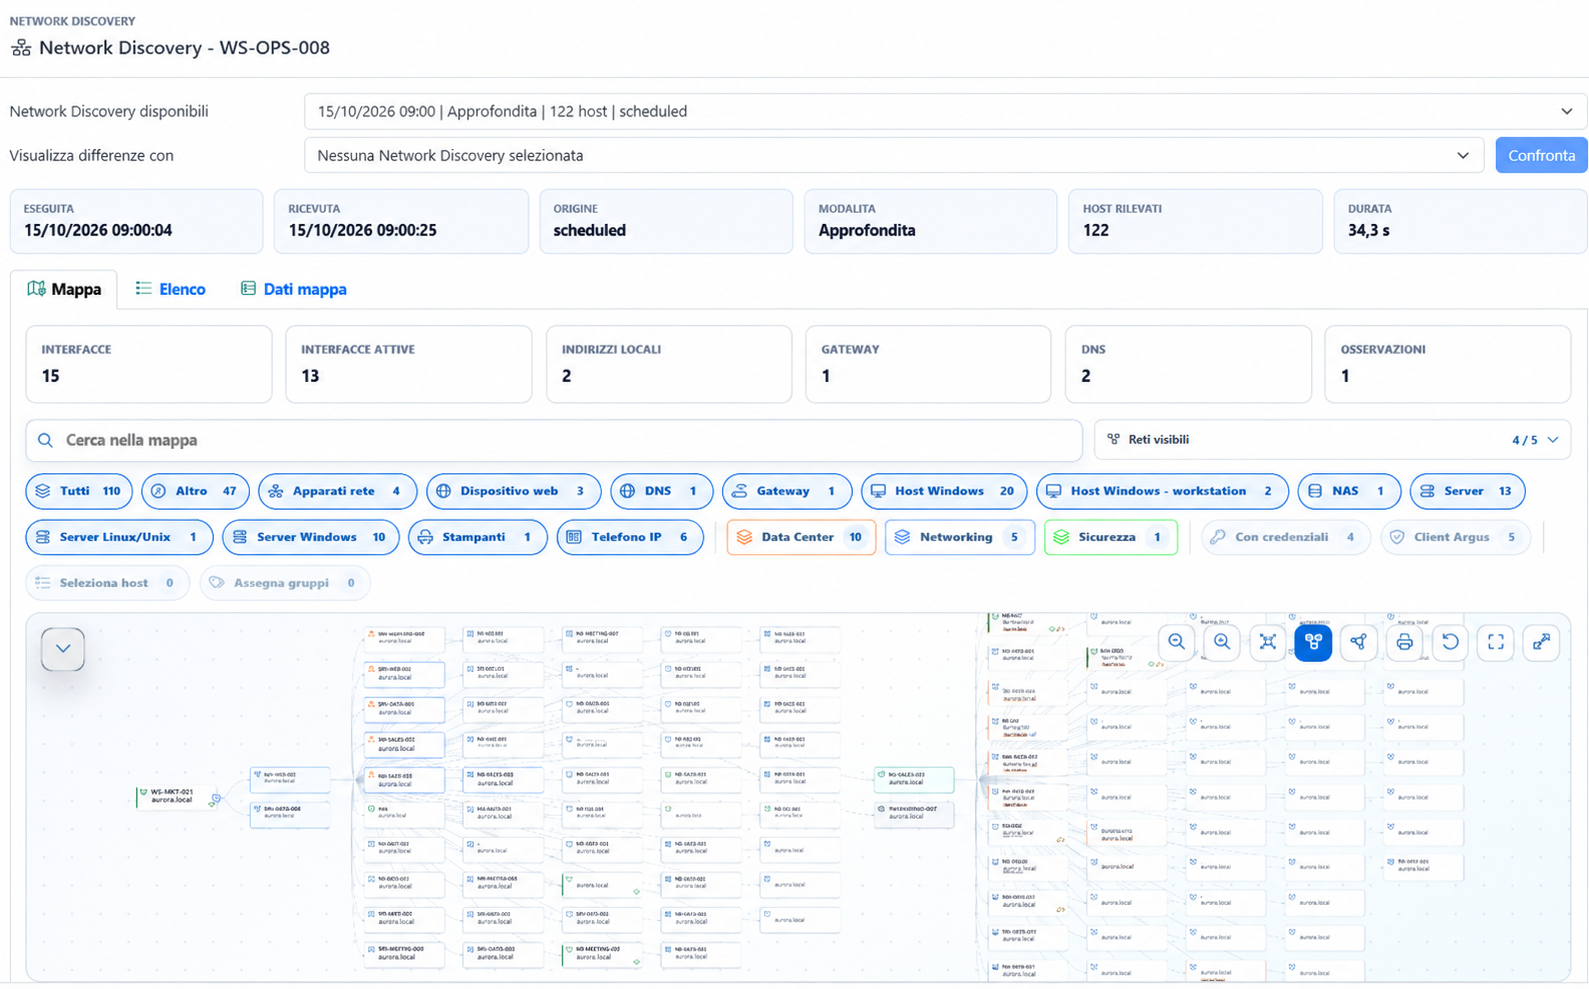
Task: Open Visualizza differenze con dropdown
Action: (x=894, y=155)
